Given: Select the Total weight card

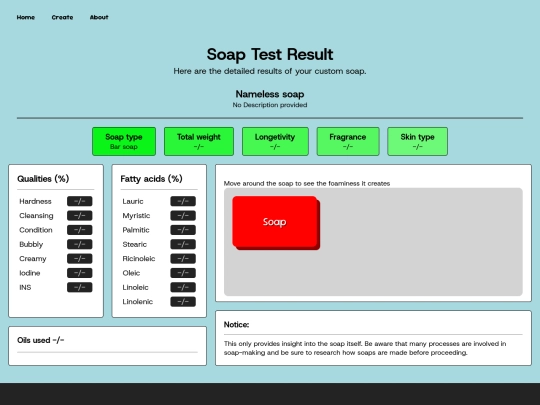Looking at the screenshot, I should [x=199, y=142].
